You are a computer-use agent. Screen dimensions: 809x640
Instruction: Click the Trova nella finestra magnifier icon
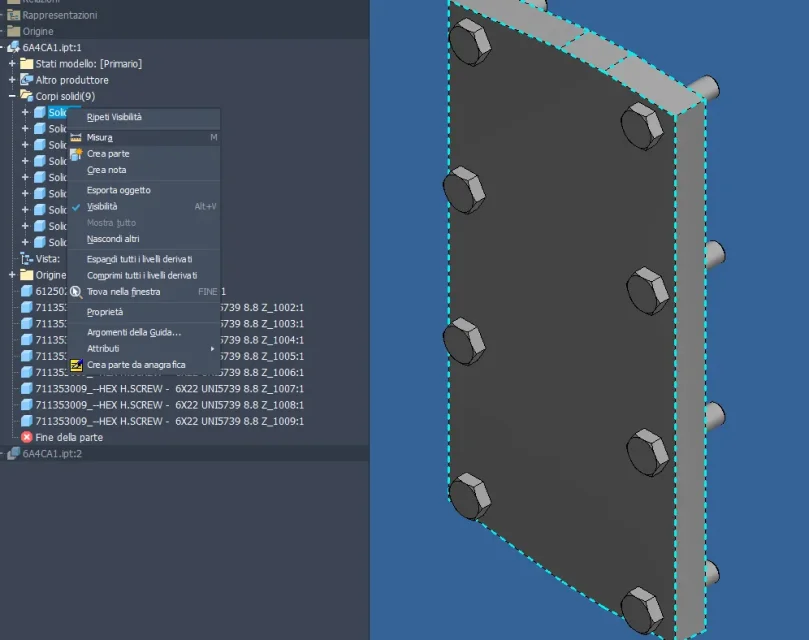[76, 292]
